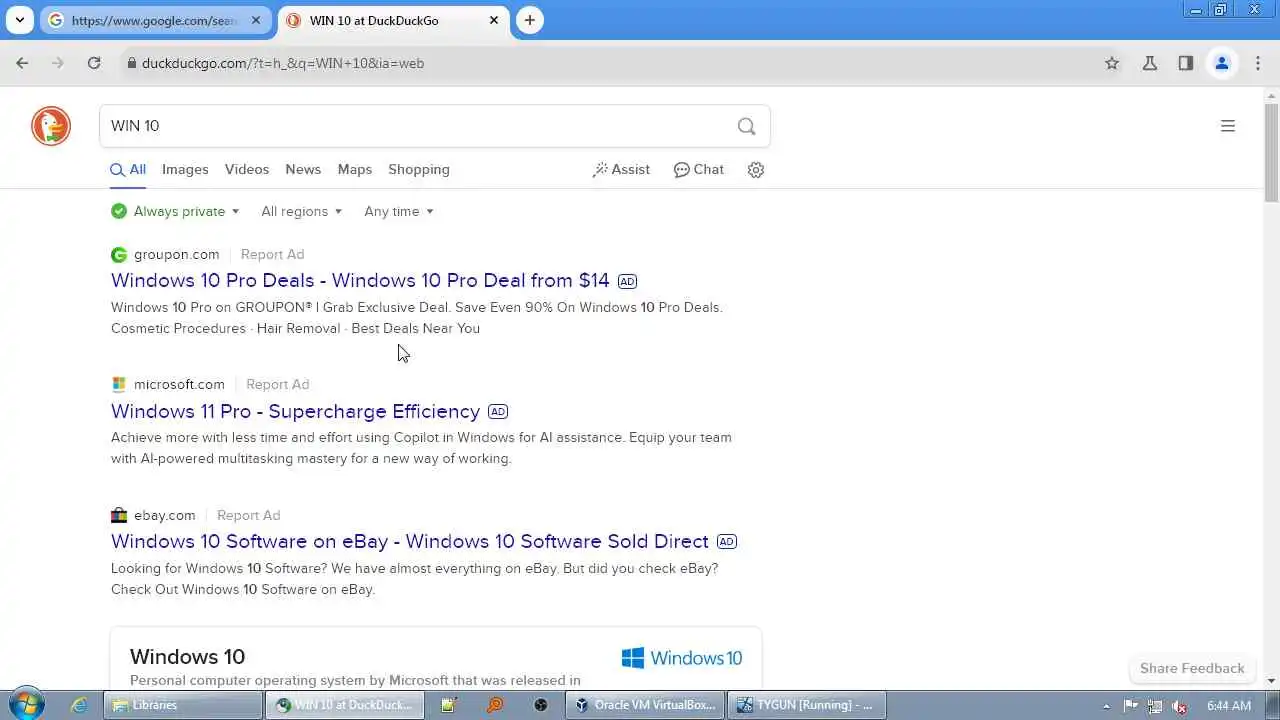Click the network tray icon

[x=1155, y=706]
